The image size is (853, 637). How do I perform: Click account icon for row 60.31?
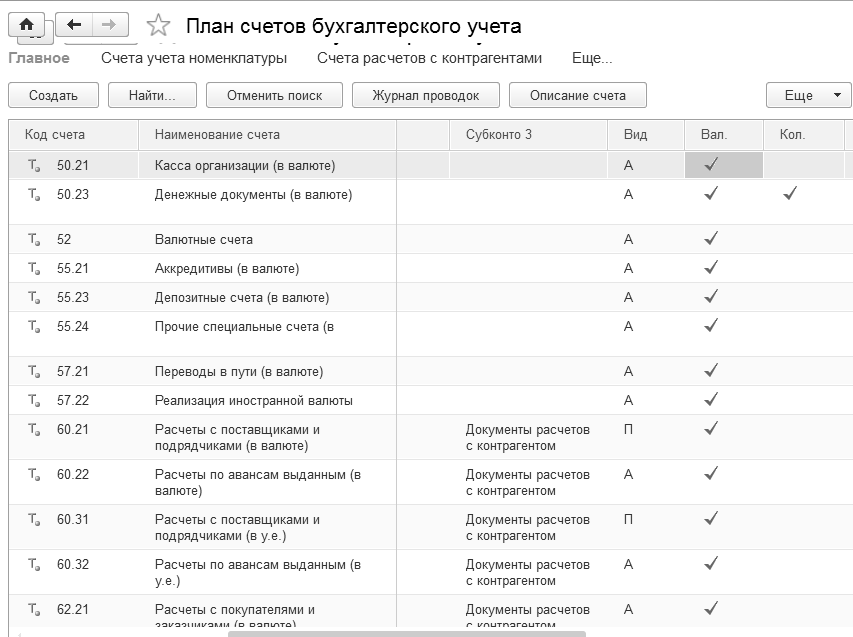click(34, 520)
